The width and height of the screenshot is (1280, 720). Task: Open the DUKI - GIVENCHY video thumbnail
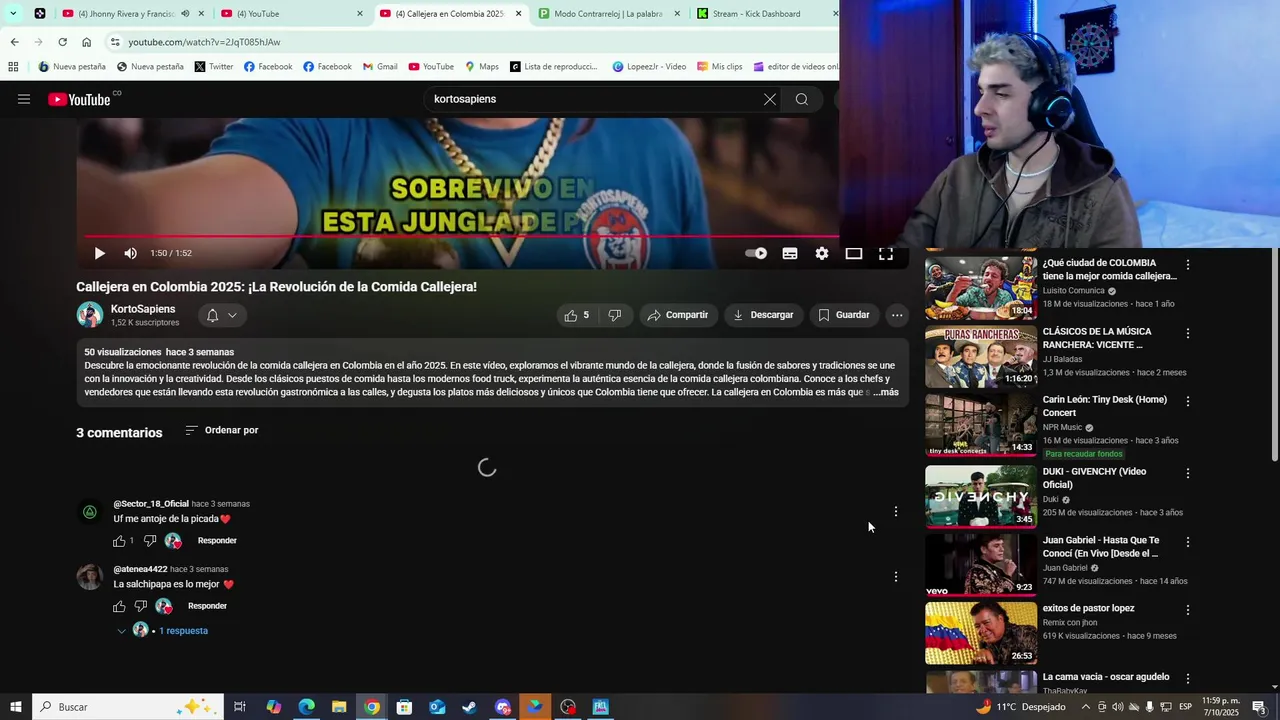point(981,496)
